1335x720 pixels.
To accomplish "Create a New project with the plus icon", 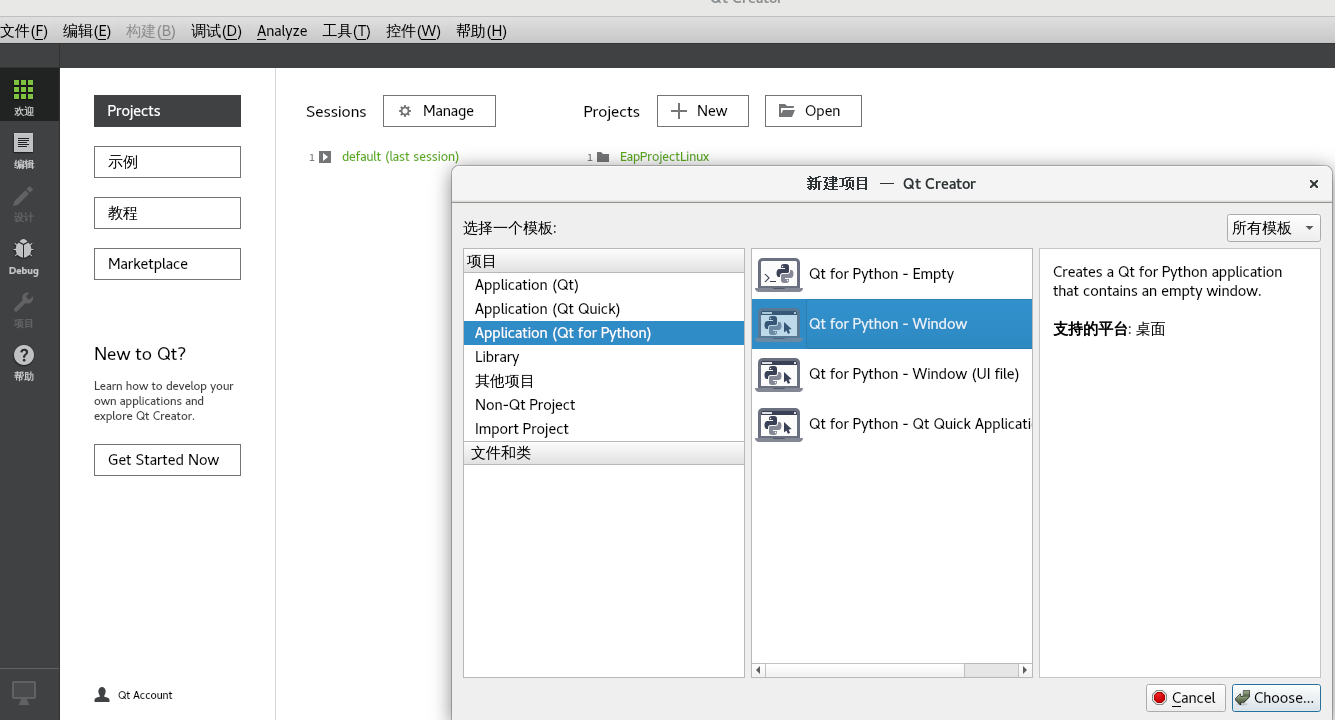I will (x=702, y=111).
